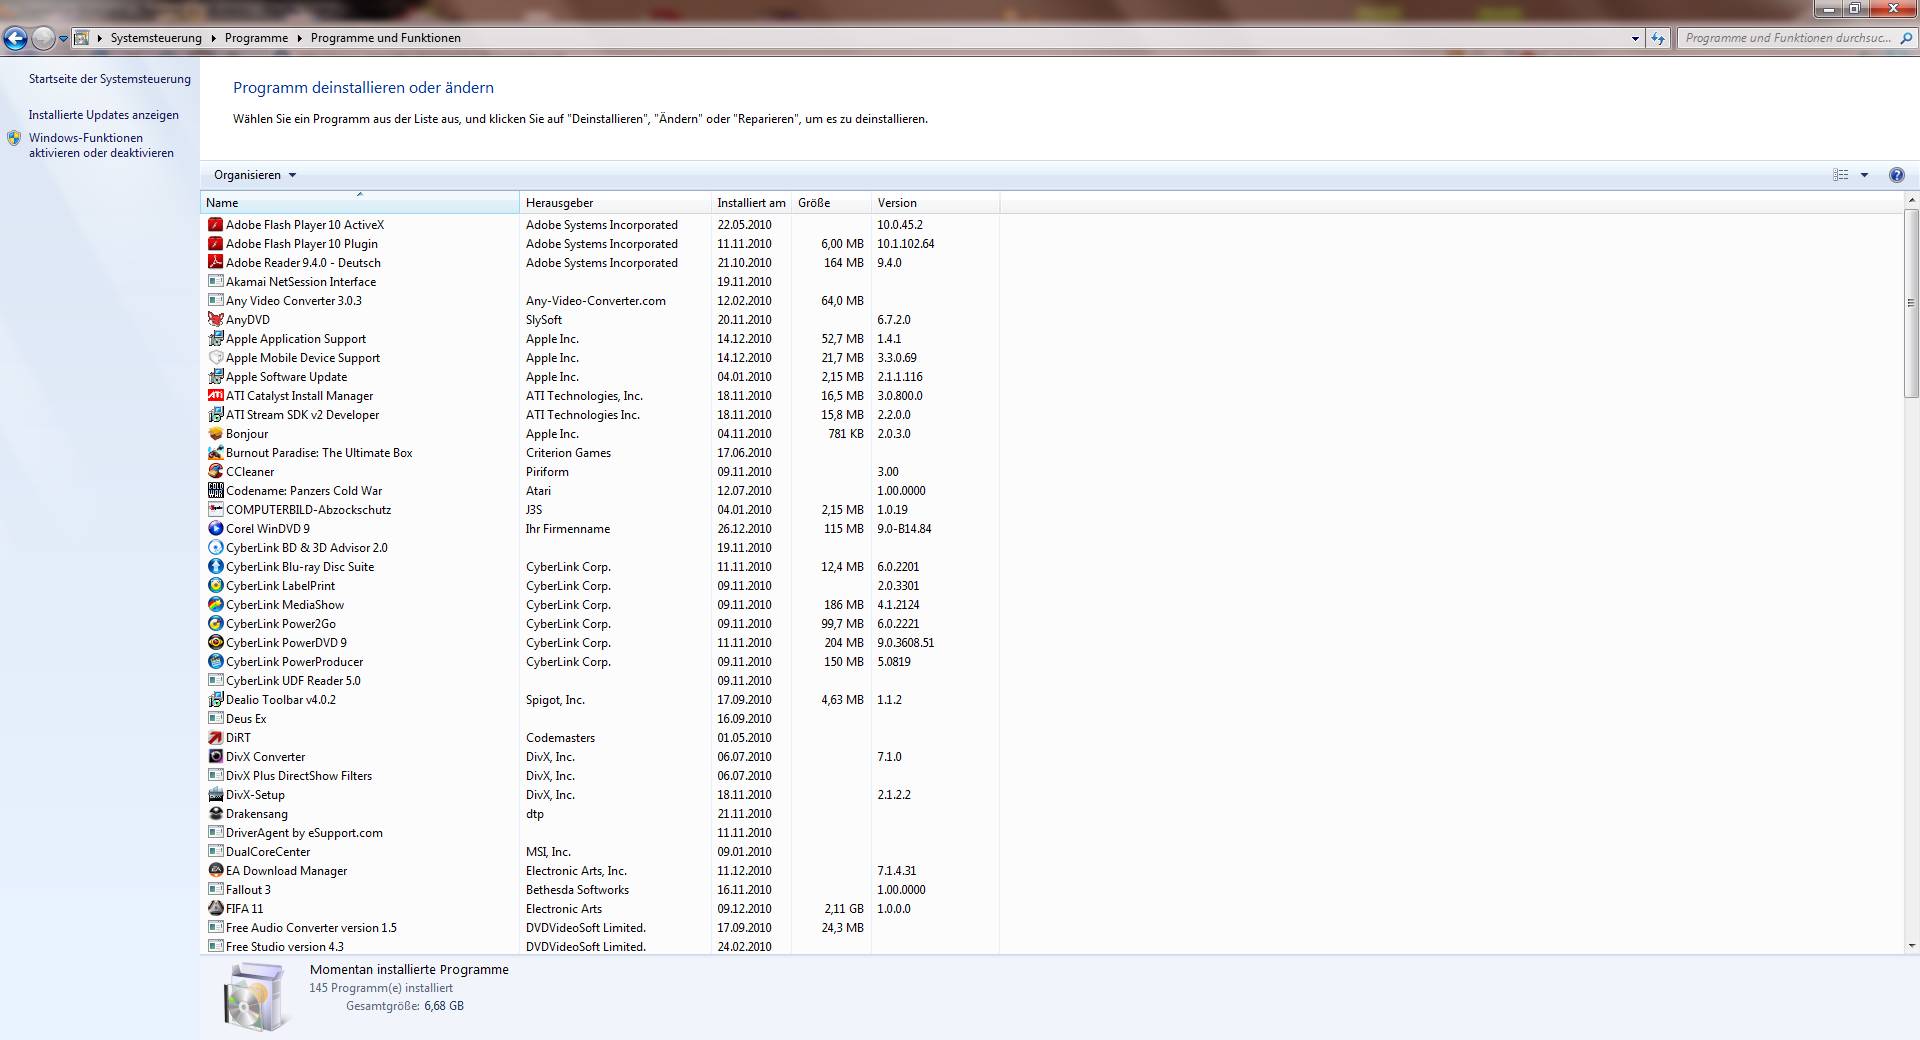Click the Adobe Flash Player 10 ActiveX icon
This screenshot has width=1920, height=1040.
215,225
